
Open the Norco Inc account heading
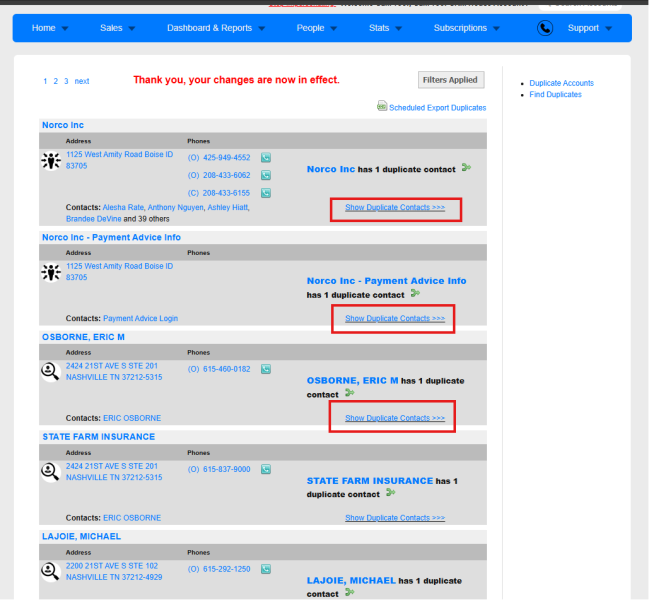(x=63, y=125)
